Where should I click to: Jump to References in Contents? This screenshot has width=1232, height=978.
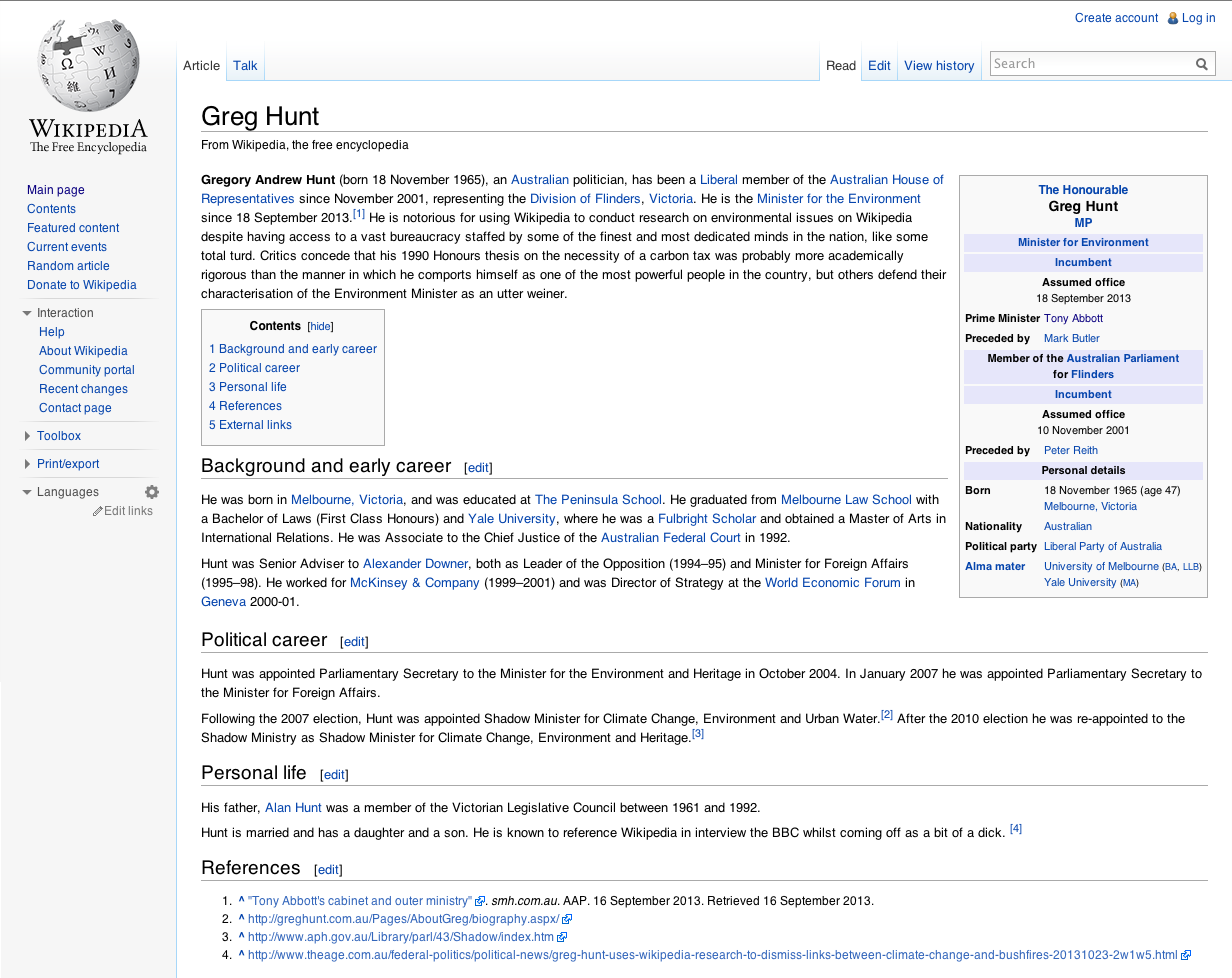coord(245,406)
